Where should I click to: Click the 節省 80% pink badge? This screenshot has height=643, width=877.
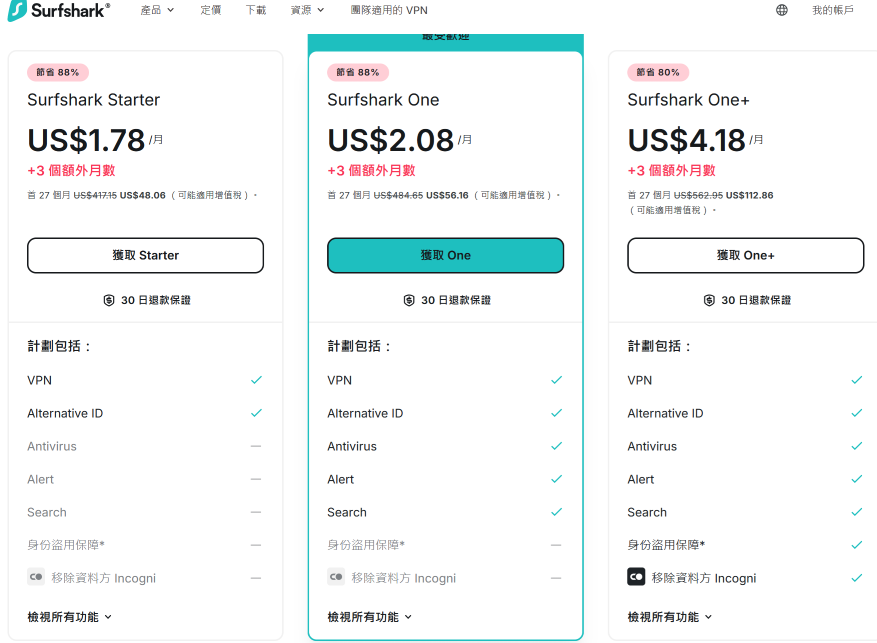[x=658, y=72]
